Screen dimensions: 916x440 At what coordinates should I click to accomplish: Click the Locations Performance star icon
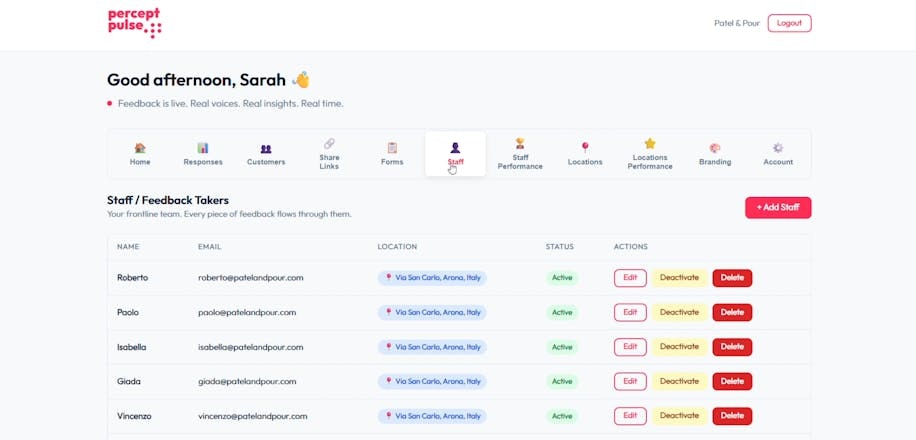[x=650, y=143]
